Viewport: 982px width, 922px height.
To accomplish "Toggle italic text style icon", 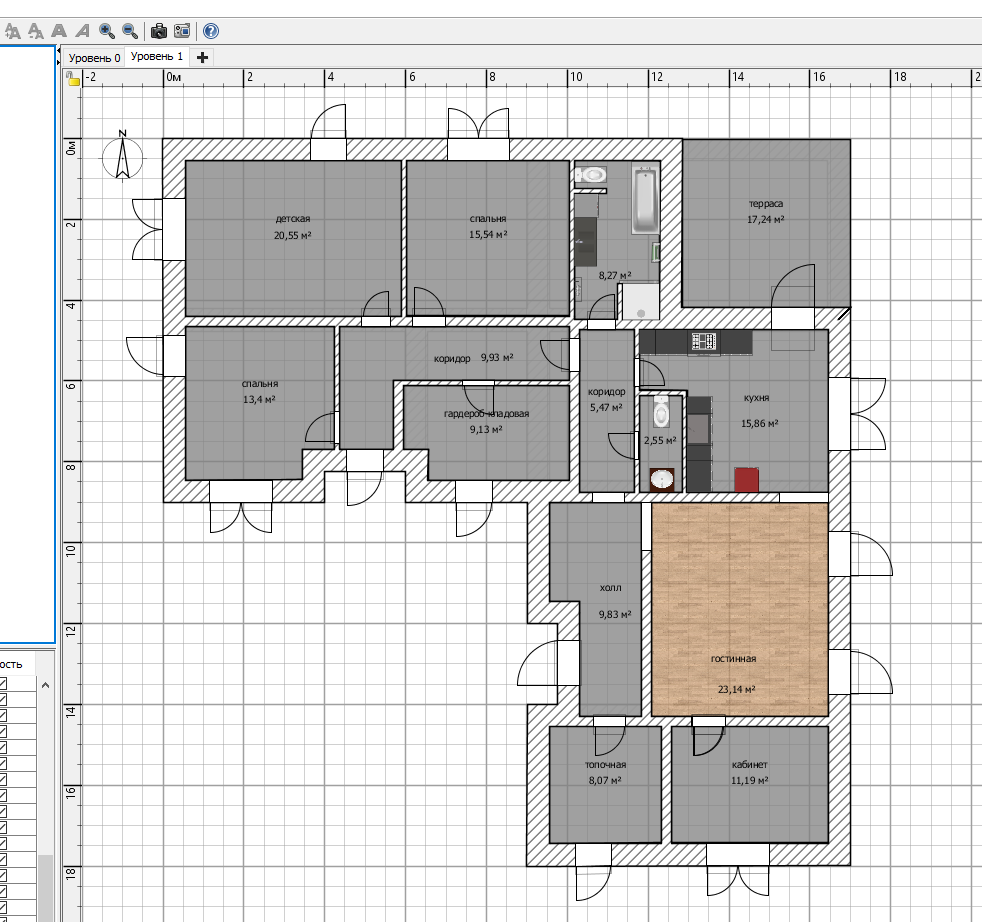I will pos(83,31).
